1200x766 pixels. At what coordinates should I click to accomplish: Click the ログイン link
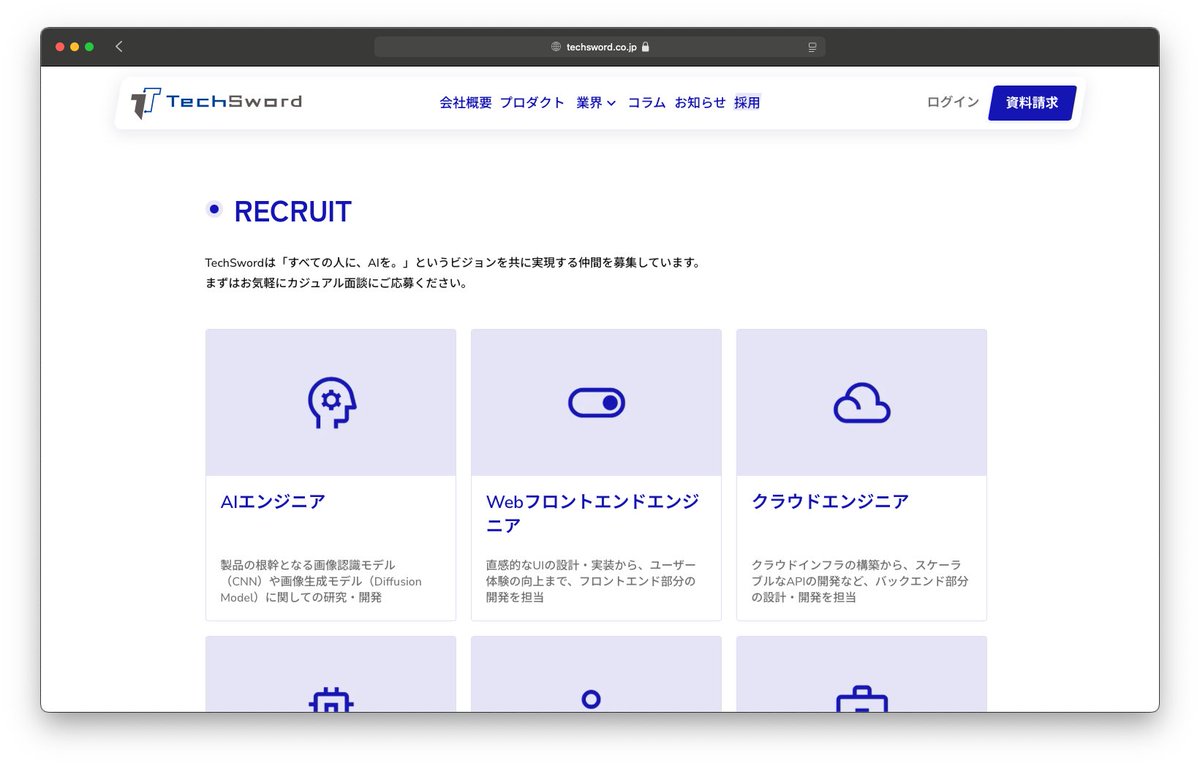[x=953, y=102]
